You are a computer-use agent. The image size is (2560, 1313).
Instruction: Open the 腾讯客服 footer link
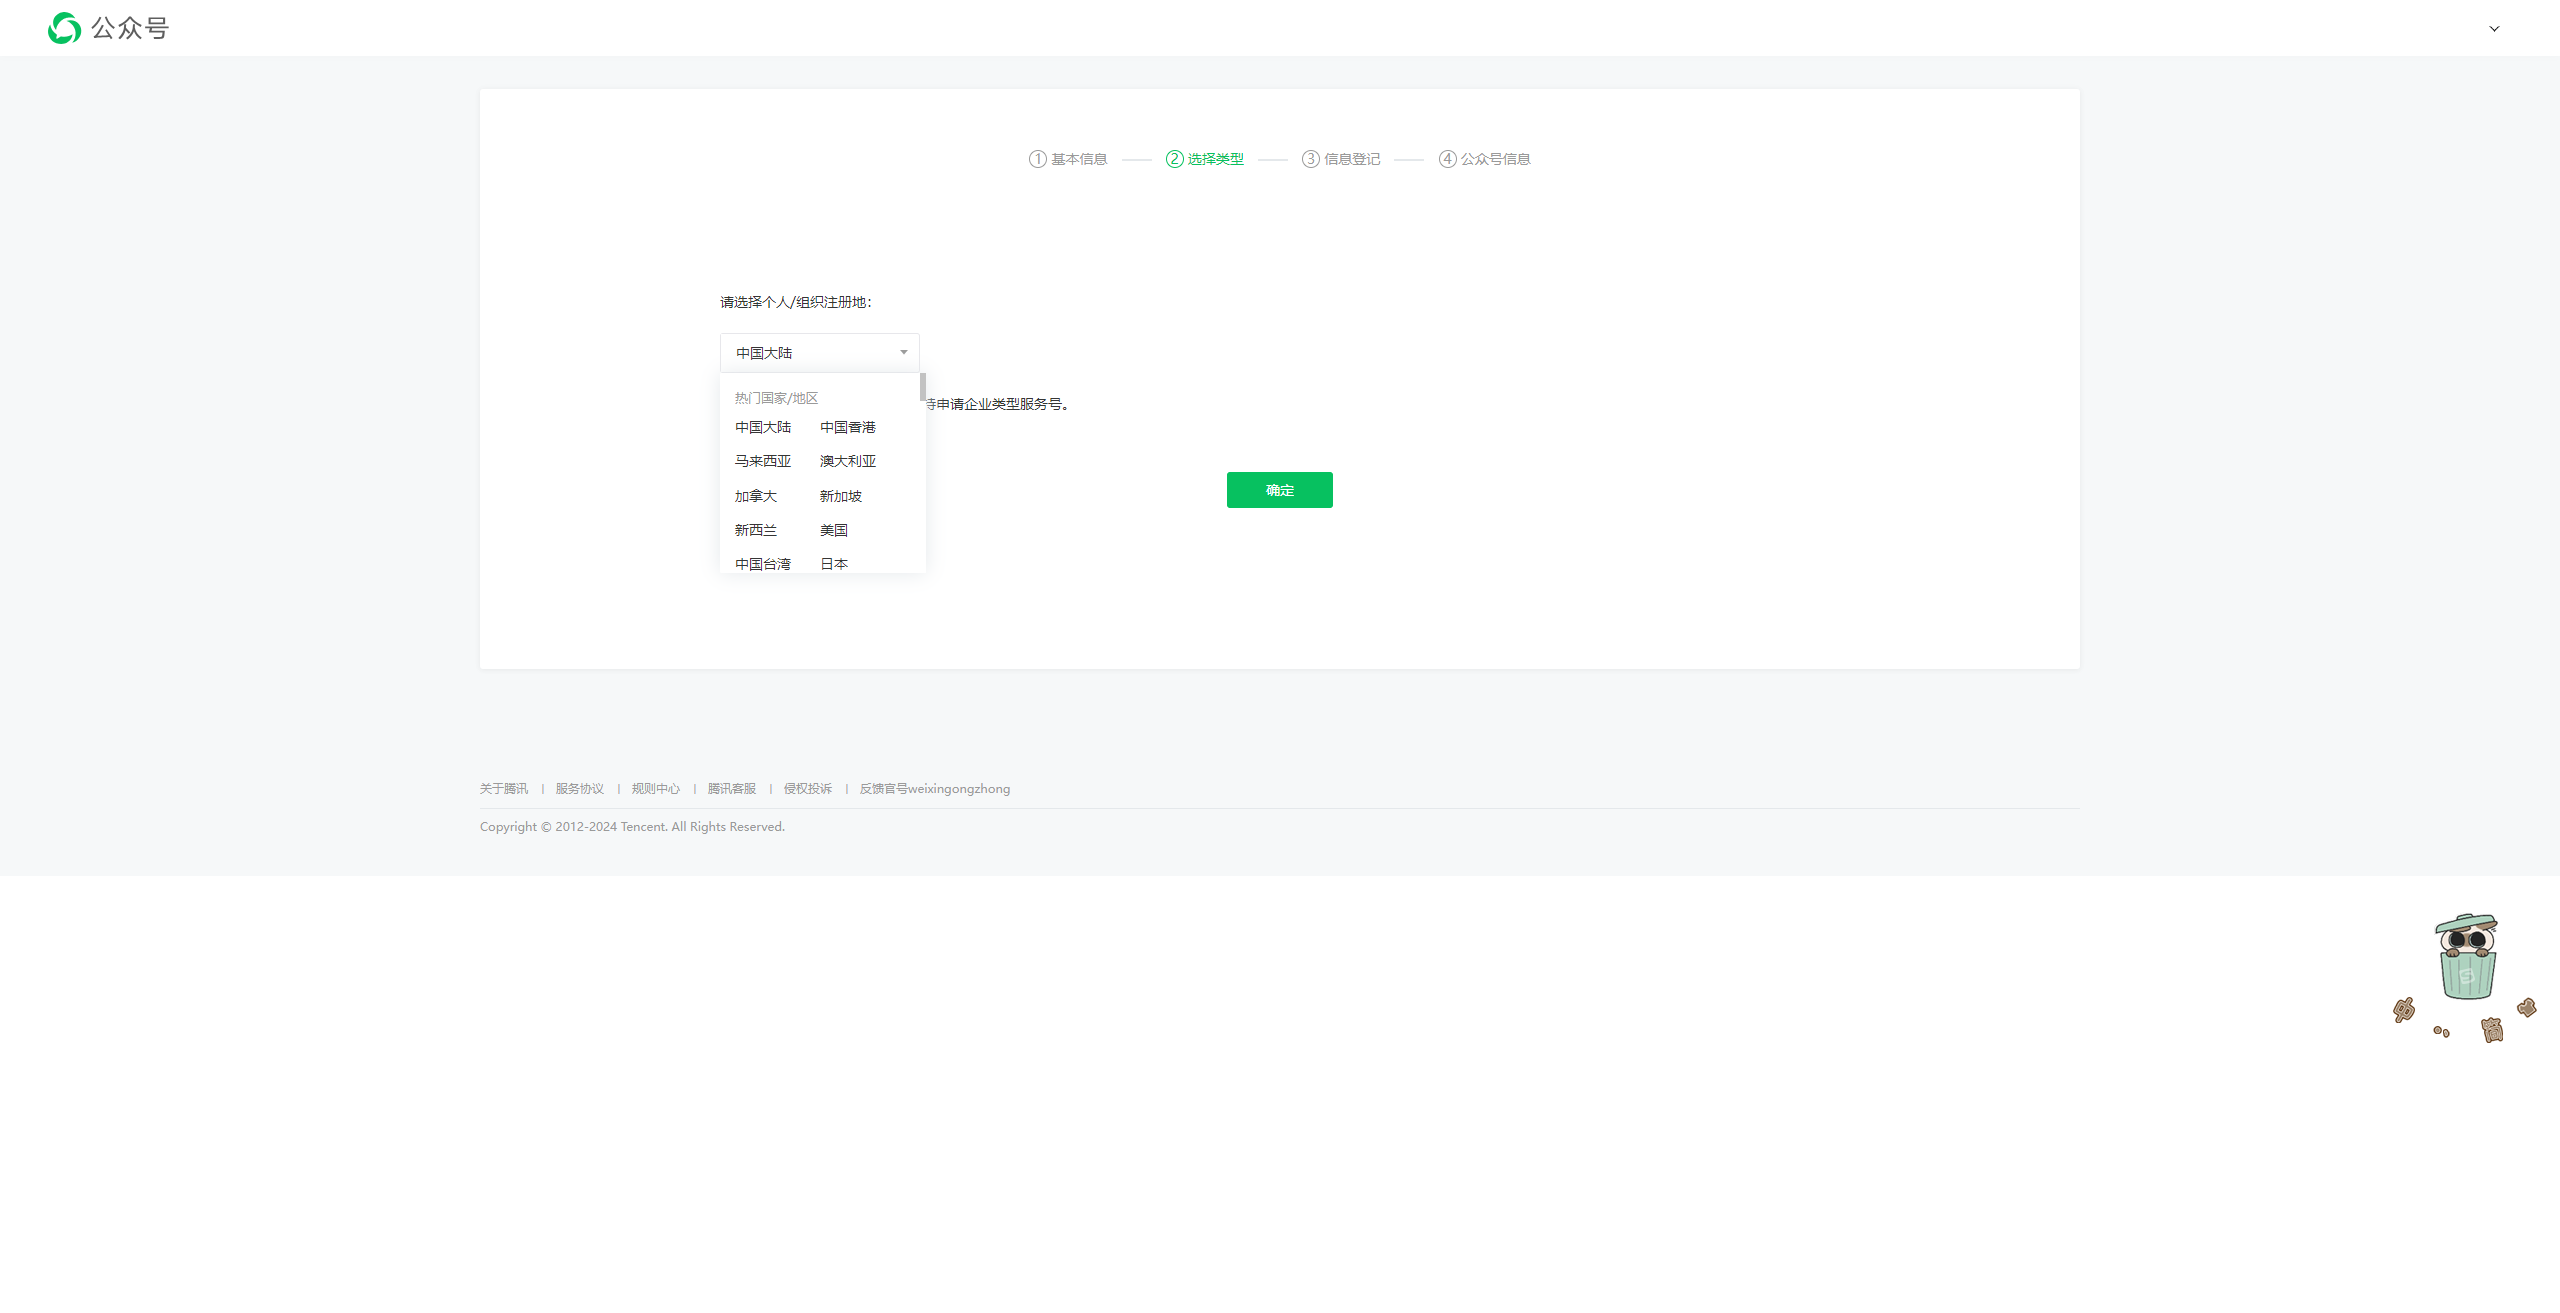[x=731, y=789]
